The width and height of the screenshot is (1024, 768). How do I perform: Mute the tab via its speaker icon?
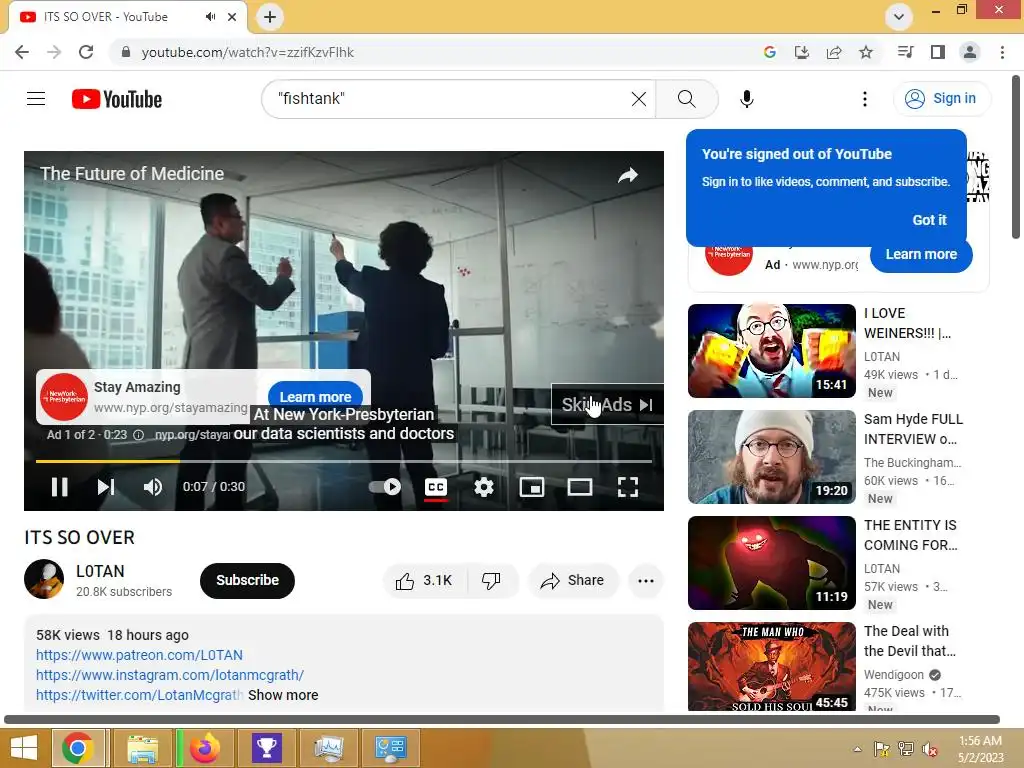coord(210,17)
